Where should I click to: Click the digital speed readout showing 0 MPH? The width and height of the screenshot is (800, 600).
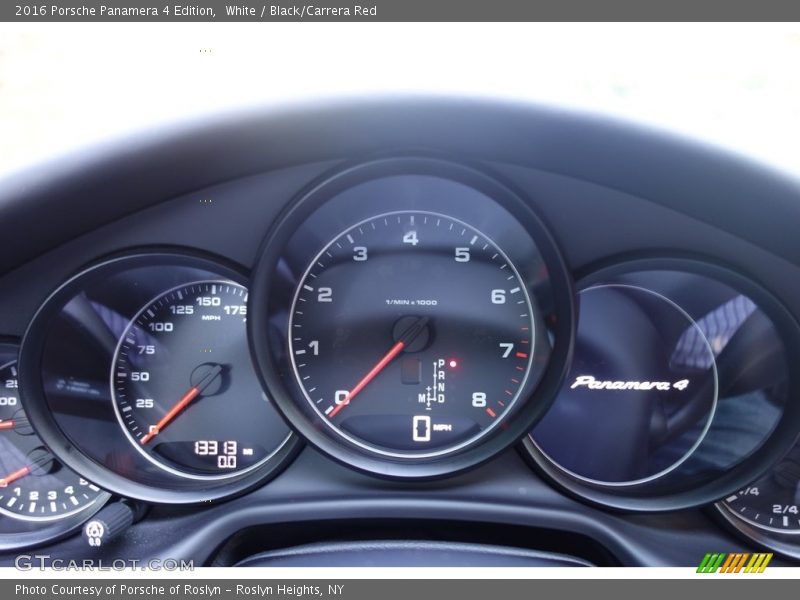[x=432, y=428]
